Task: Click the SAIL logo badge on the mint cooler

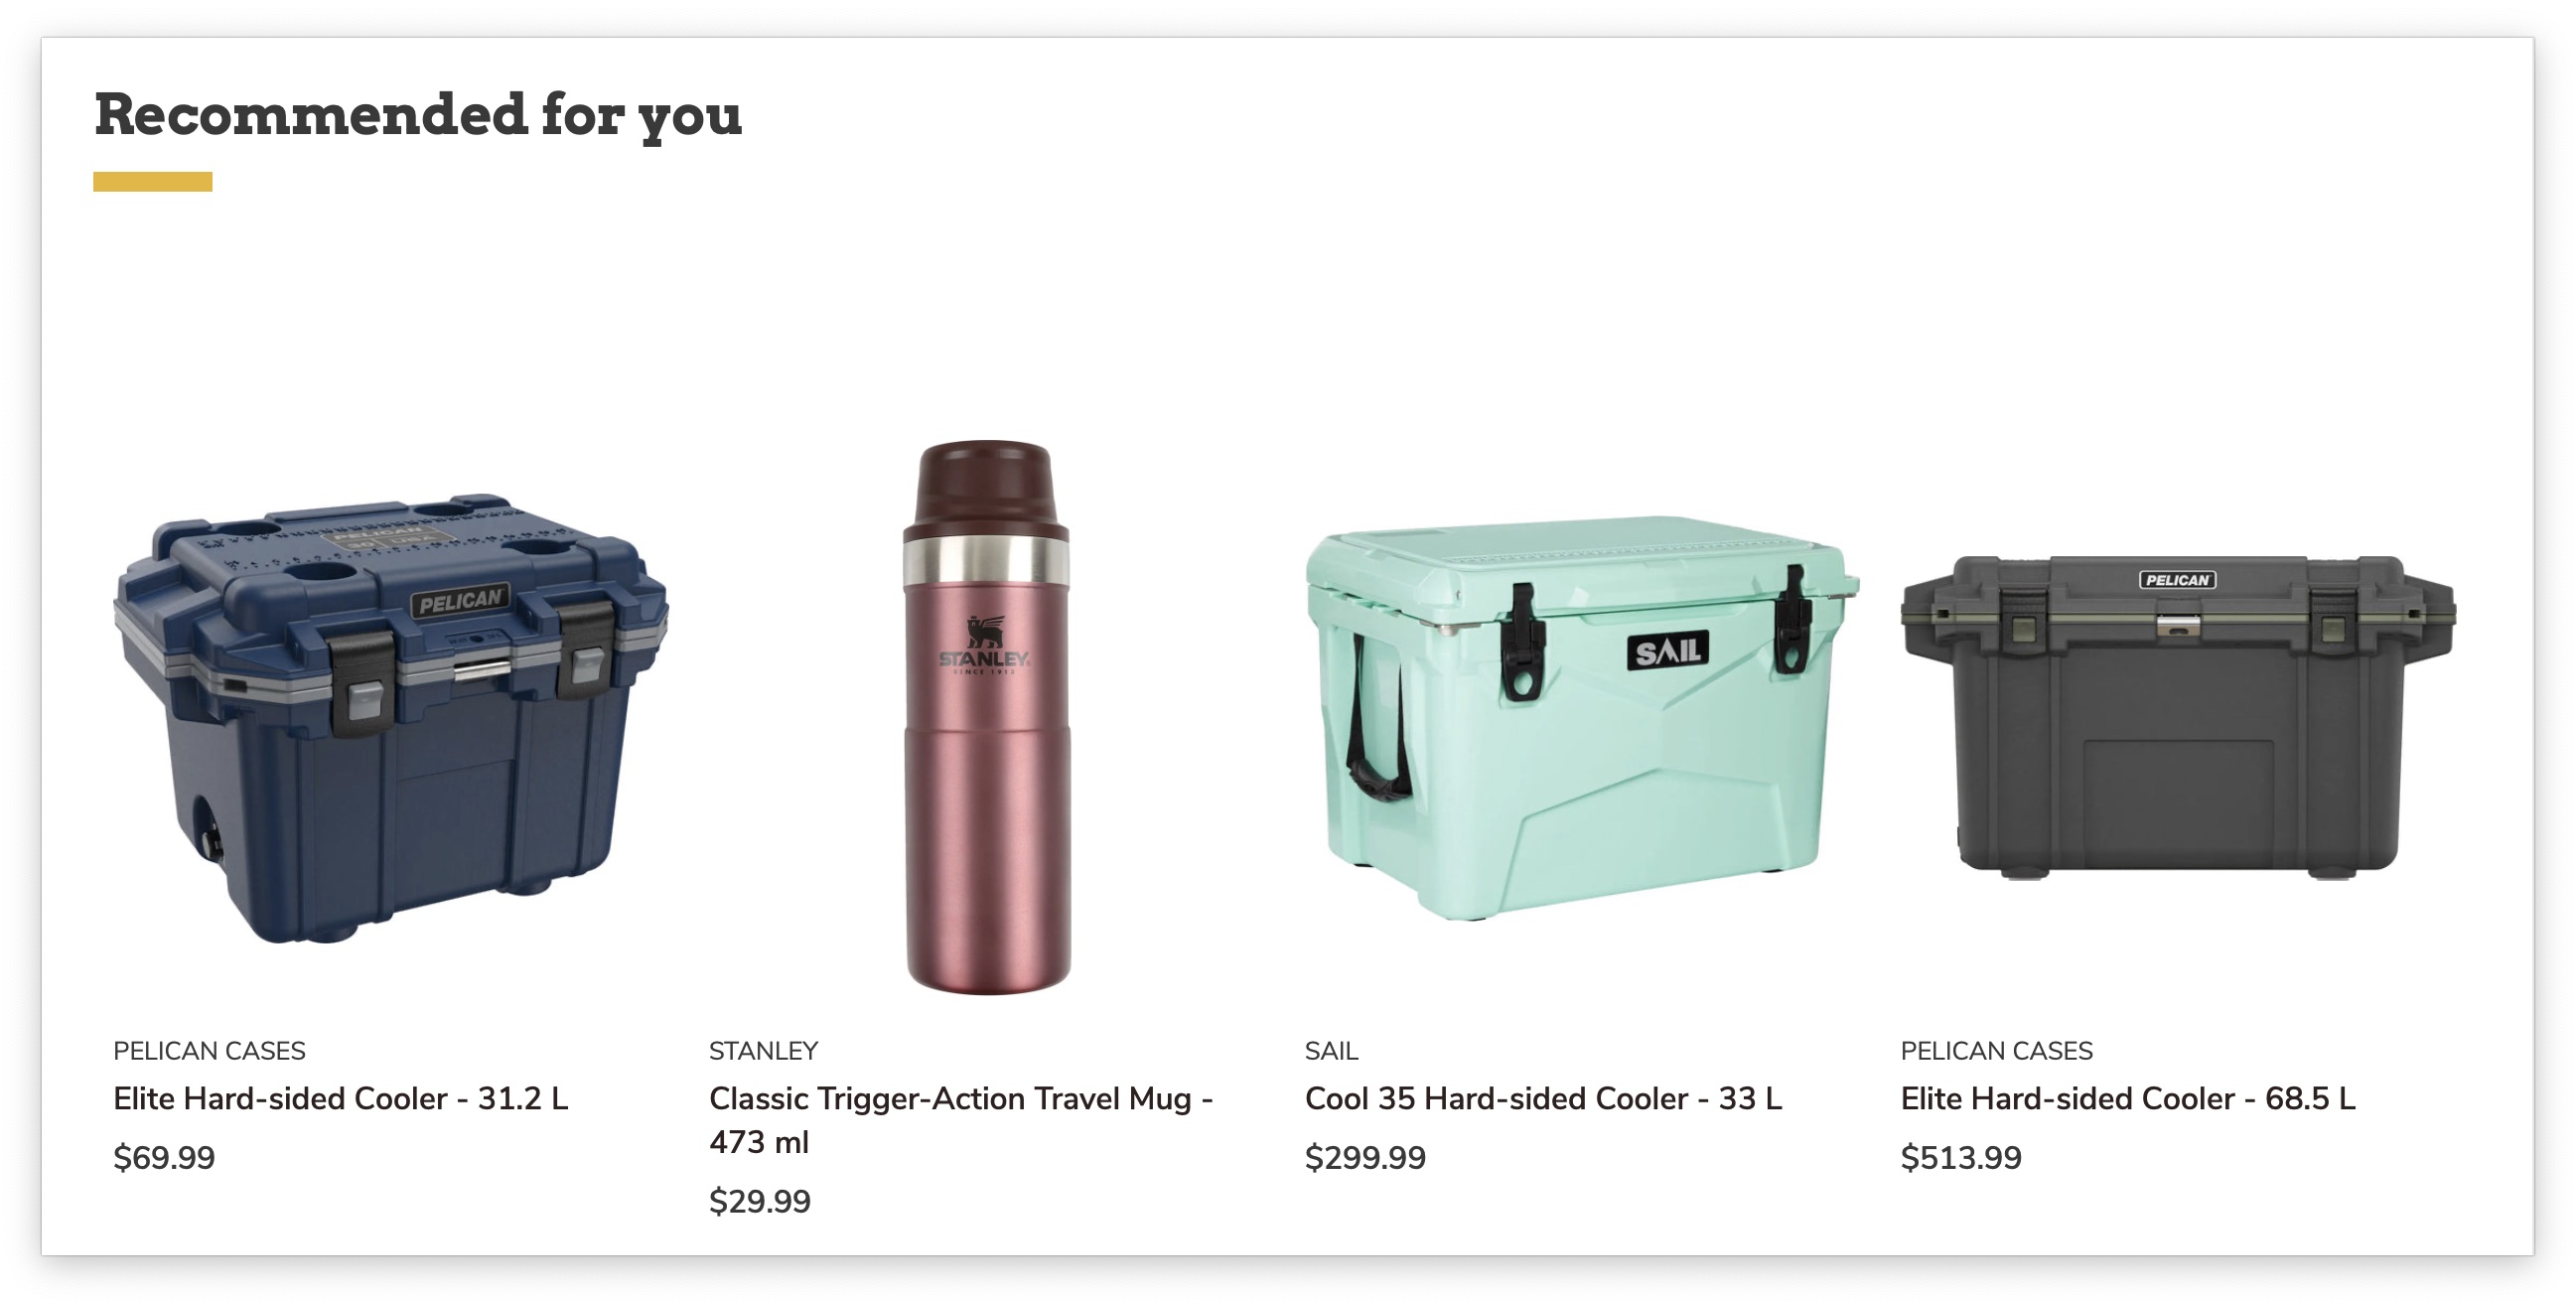Action: tap(1667, 652)
